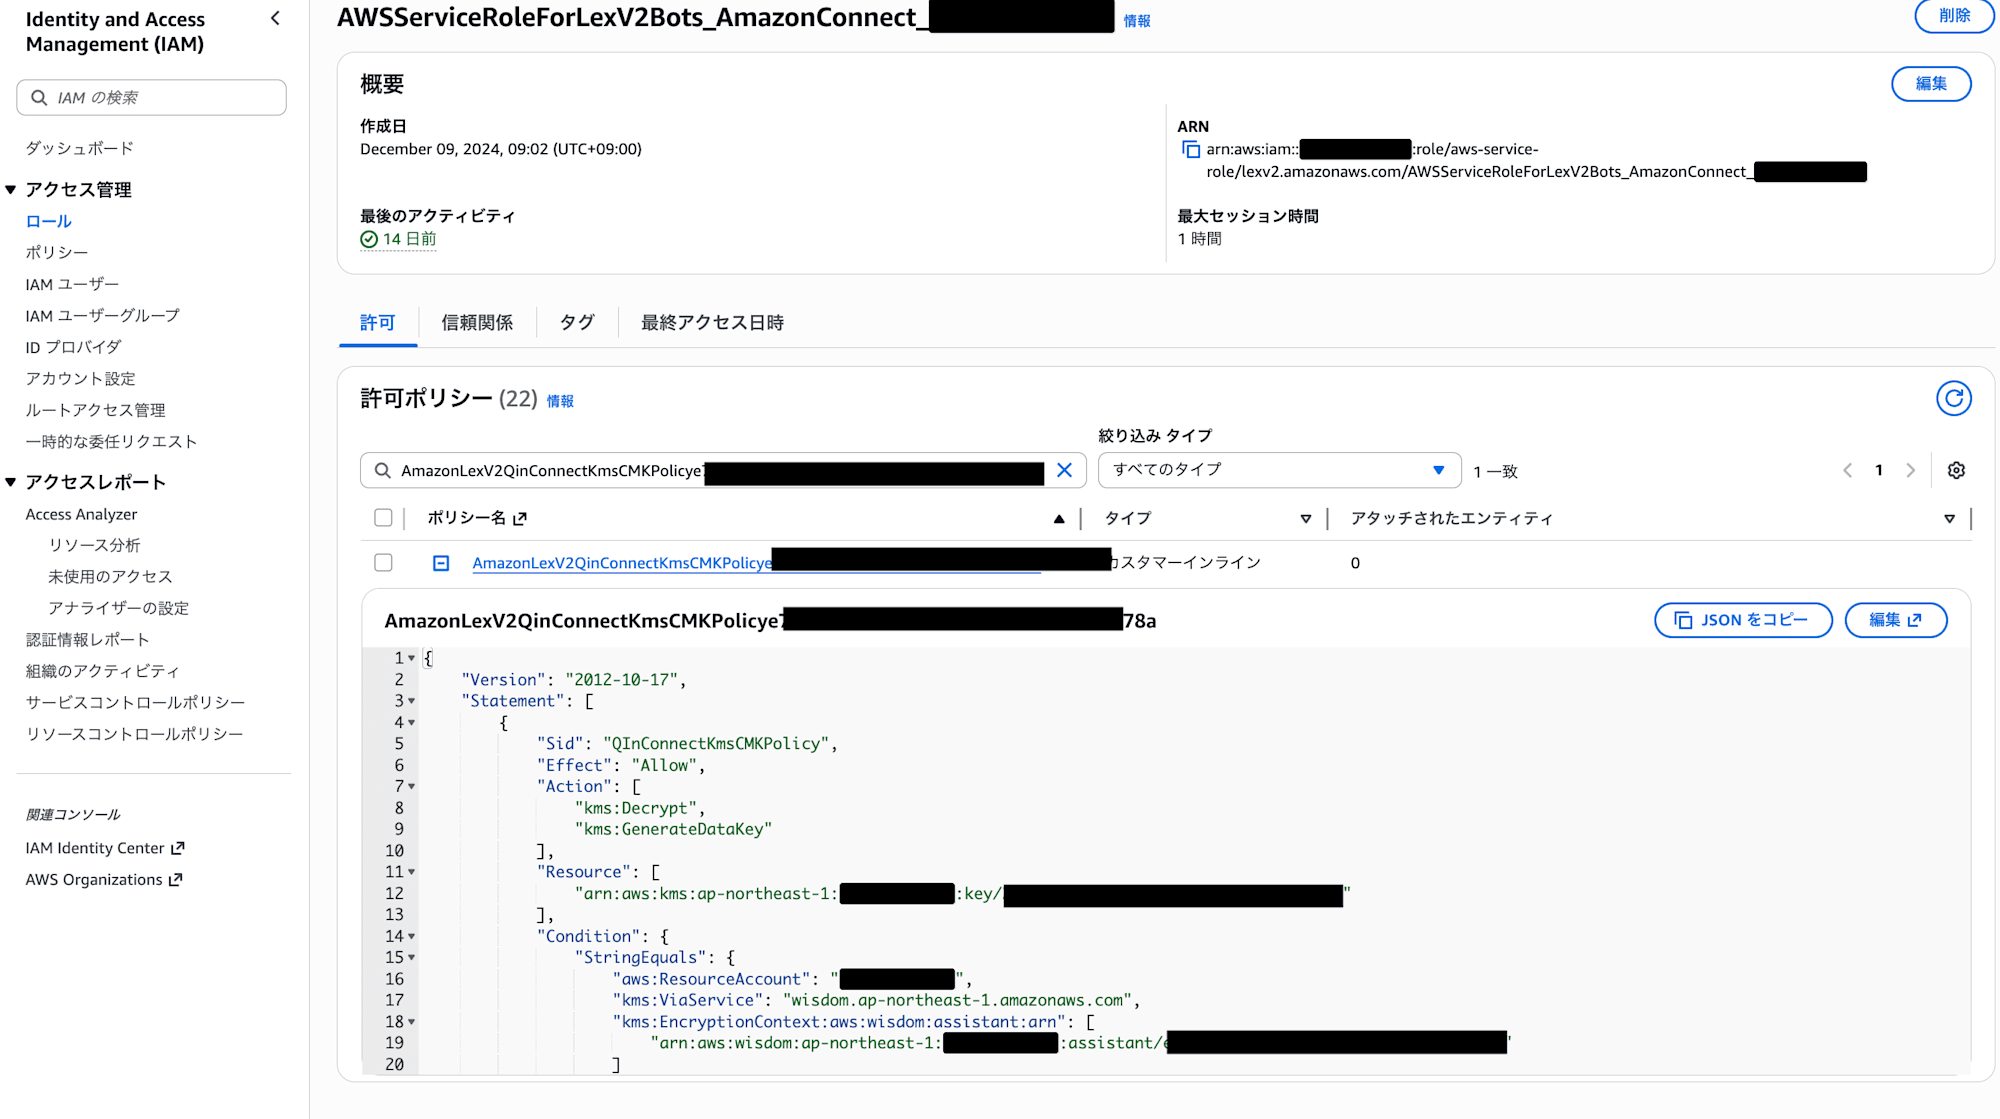The width and height of the screenshot is (2000, 1119).
Task: Open ロール in the sidebar
Action: click(49, 221)
